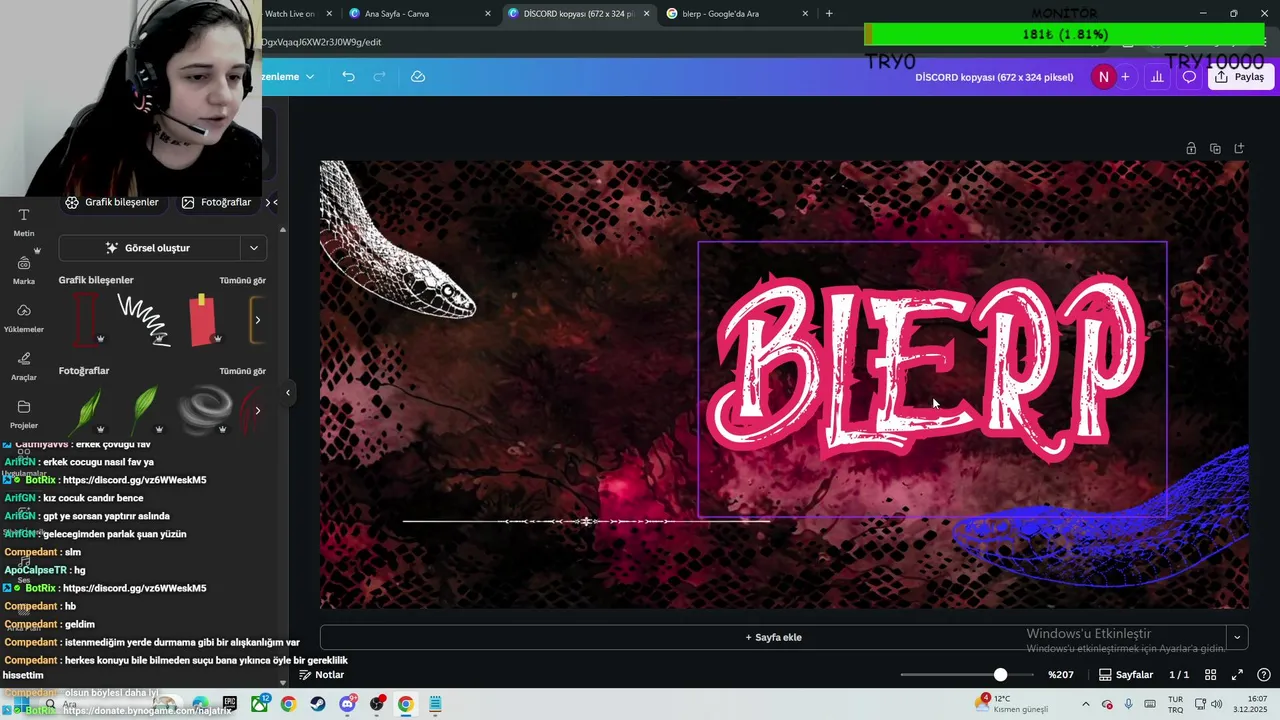Duplicate the page with copy icon
Image resolution: width=1280 pixels, height=720 pixels.
pyautogui.click(x=1215, y=149)
